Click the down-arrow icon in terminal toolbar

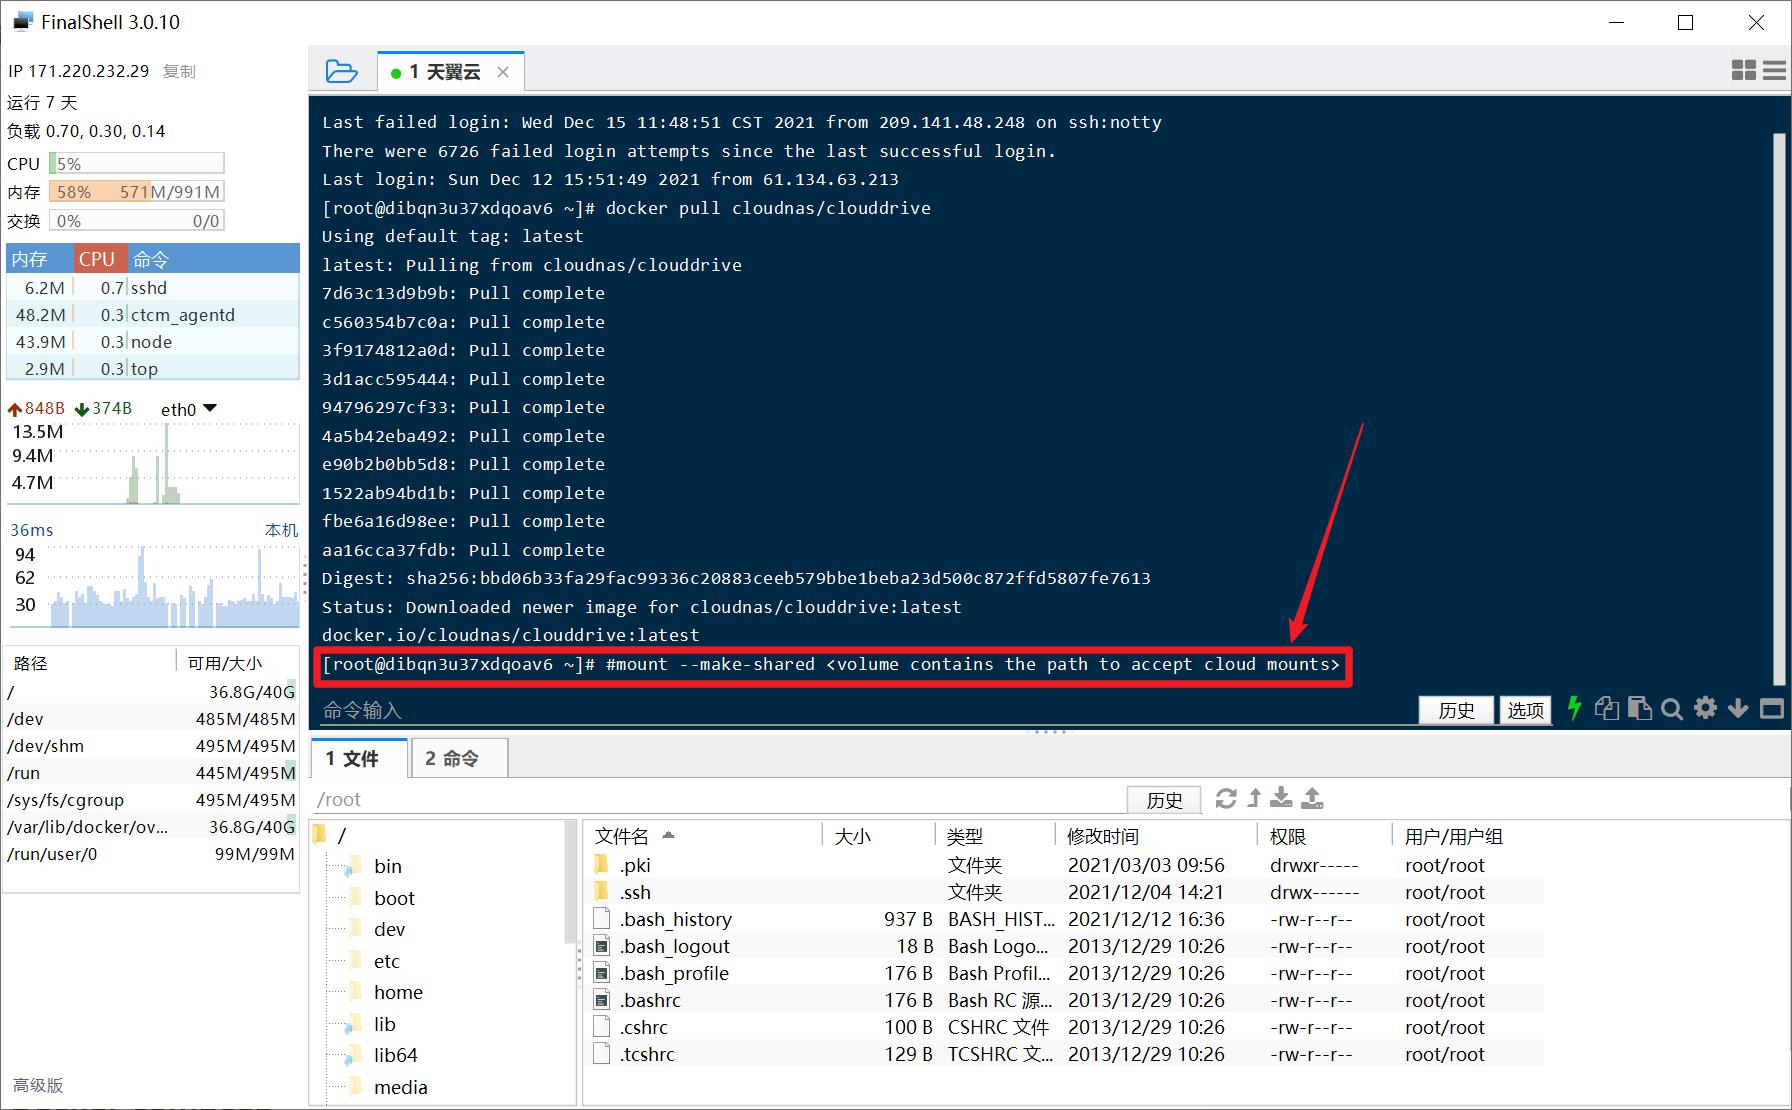click(1738, 708)
